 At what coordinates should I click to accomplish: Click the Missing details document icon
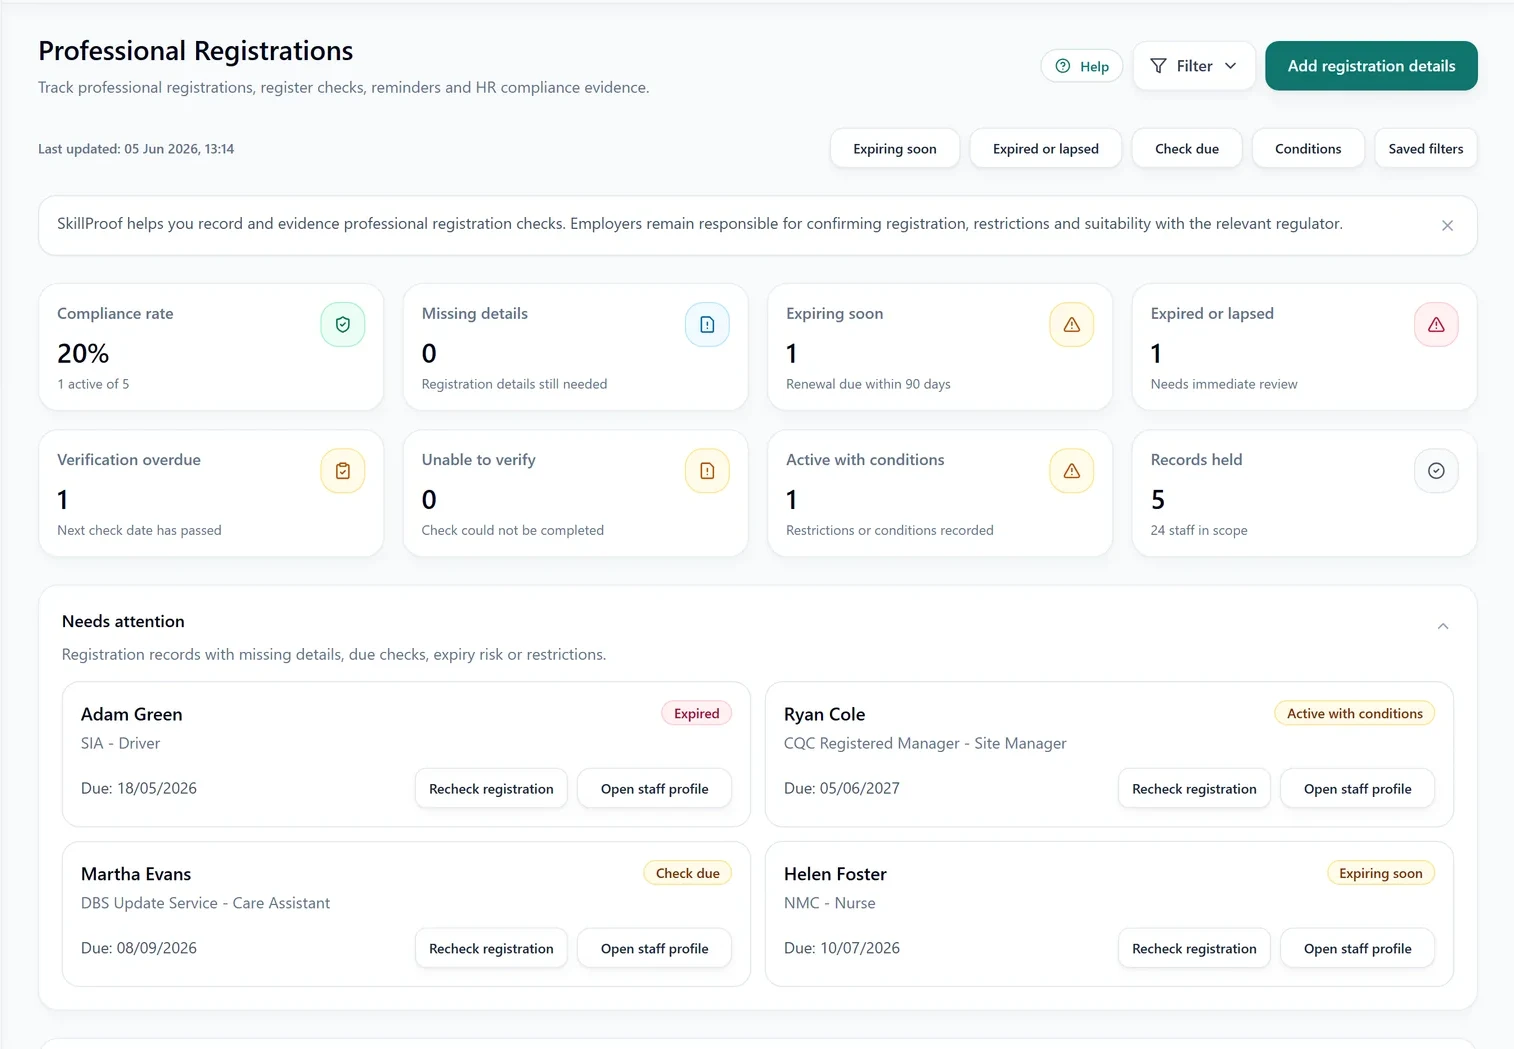click(707, 325)
